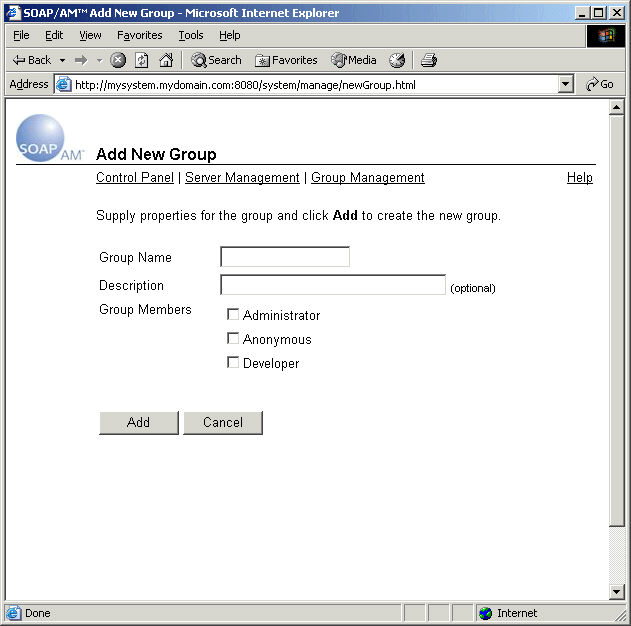Click the vertical scrollbar down arrow

click(x=616, y=592)
